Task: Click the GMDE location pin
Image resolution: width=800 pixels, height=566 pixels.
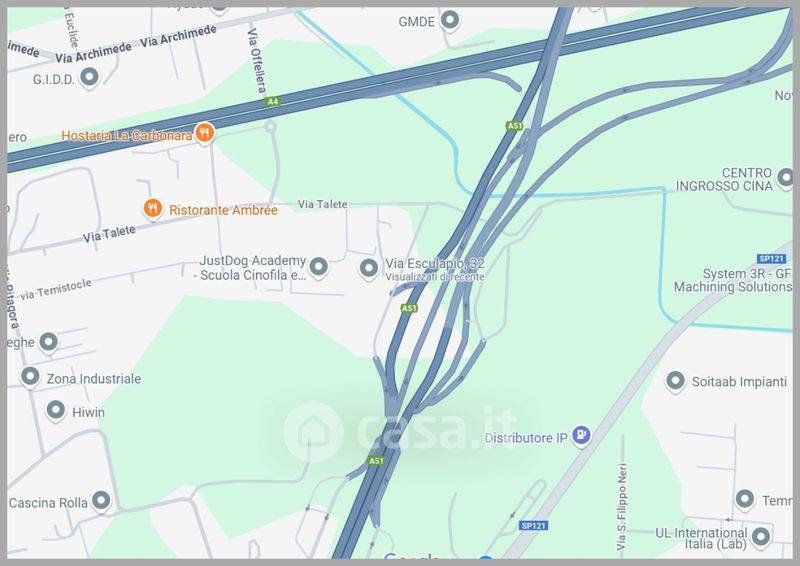Action: click(450, 20)
